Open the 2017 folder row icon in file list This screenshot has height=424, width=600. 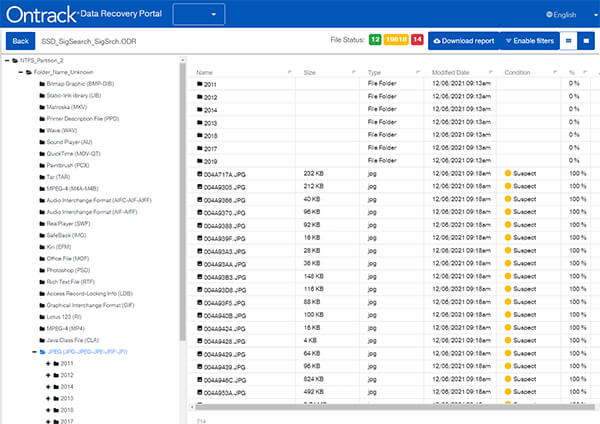pyautogui.click(x=199, y=148)
